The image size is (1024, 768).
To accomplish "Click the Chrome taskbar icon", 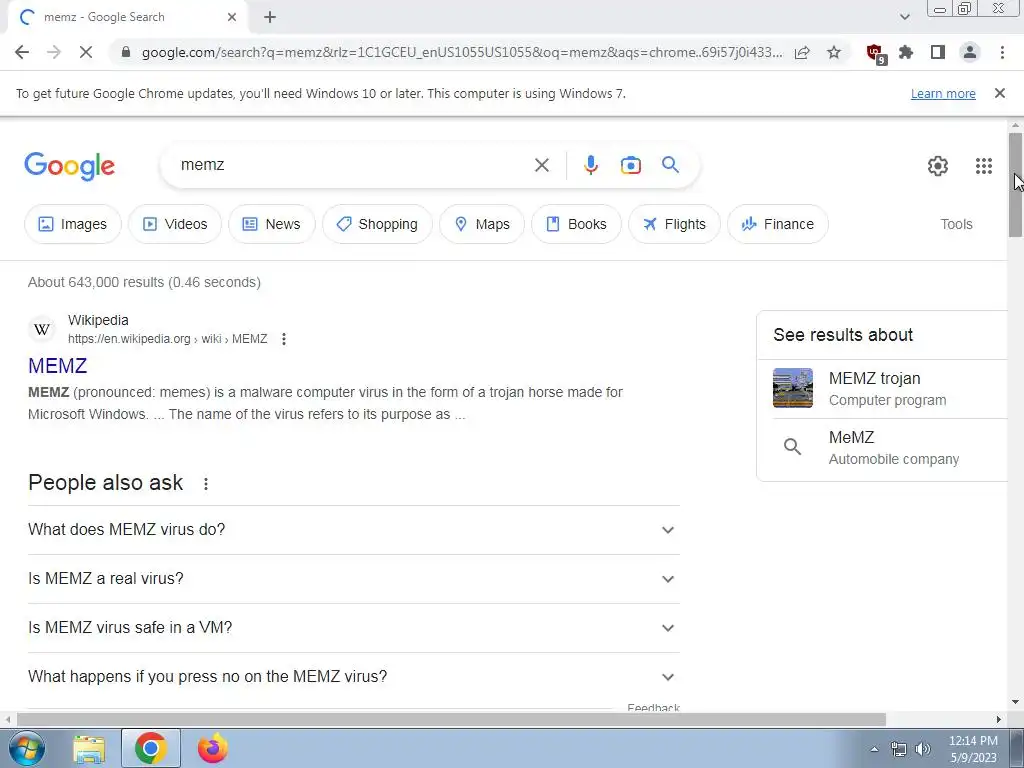I will pos(150,748).
